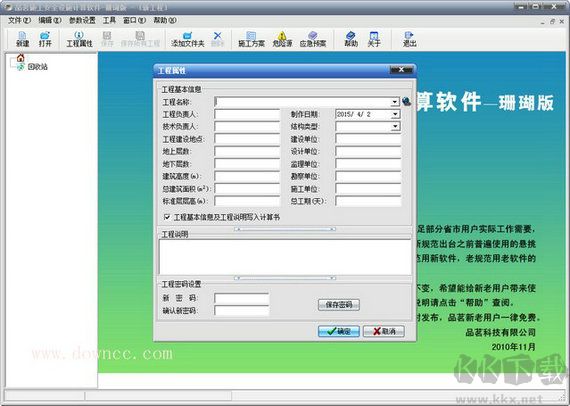The image size is (570, 406).
Task: Open the 制作日期 date picker dropdown
Action: tap(395, 114)
